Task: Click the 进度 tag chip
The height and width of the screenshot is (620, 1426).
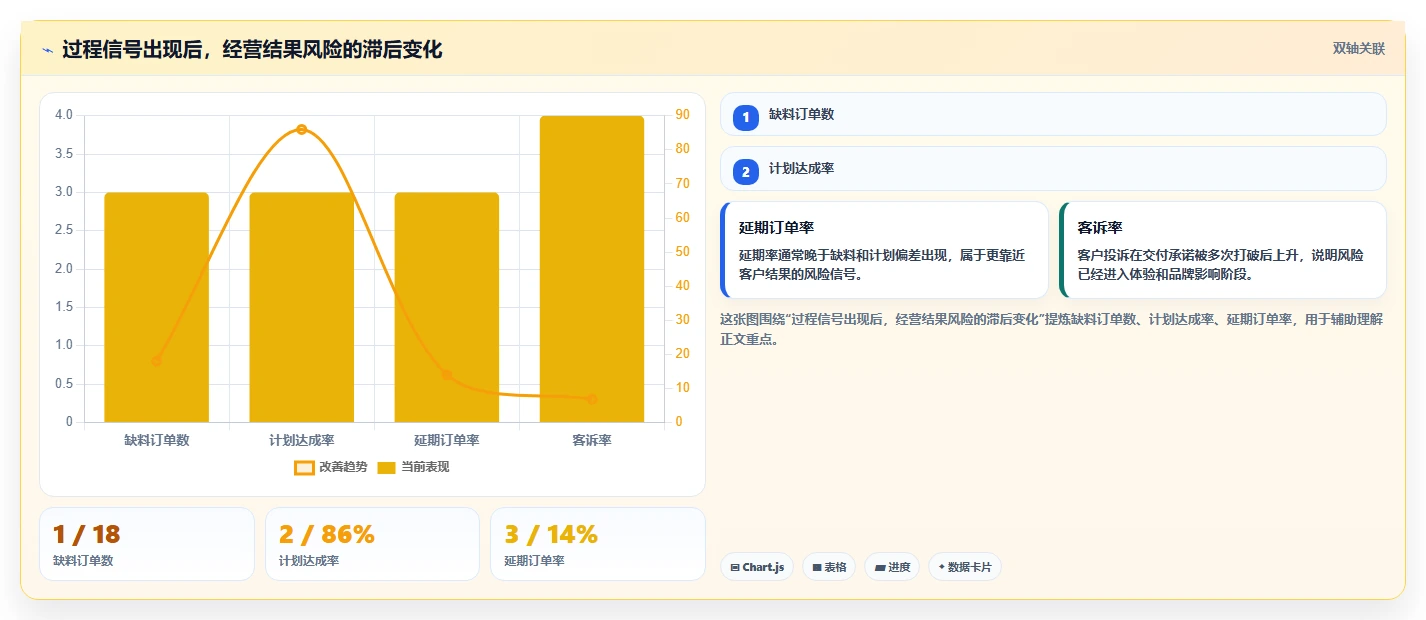Action: [892, 567]
